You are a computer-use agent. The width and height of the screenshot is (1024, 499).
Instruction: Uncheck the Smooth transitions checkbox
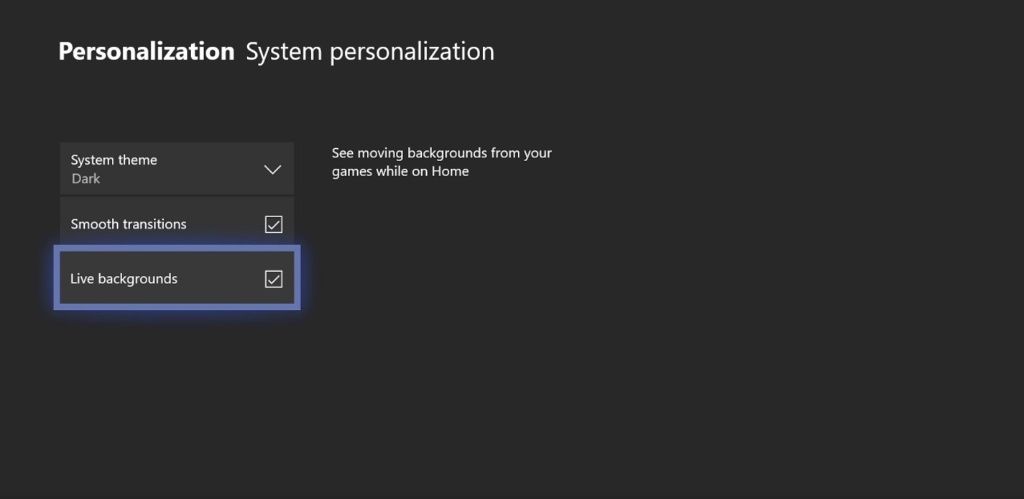(x=273, y=224)
